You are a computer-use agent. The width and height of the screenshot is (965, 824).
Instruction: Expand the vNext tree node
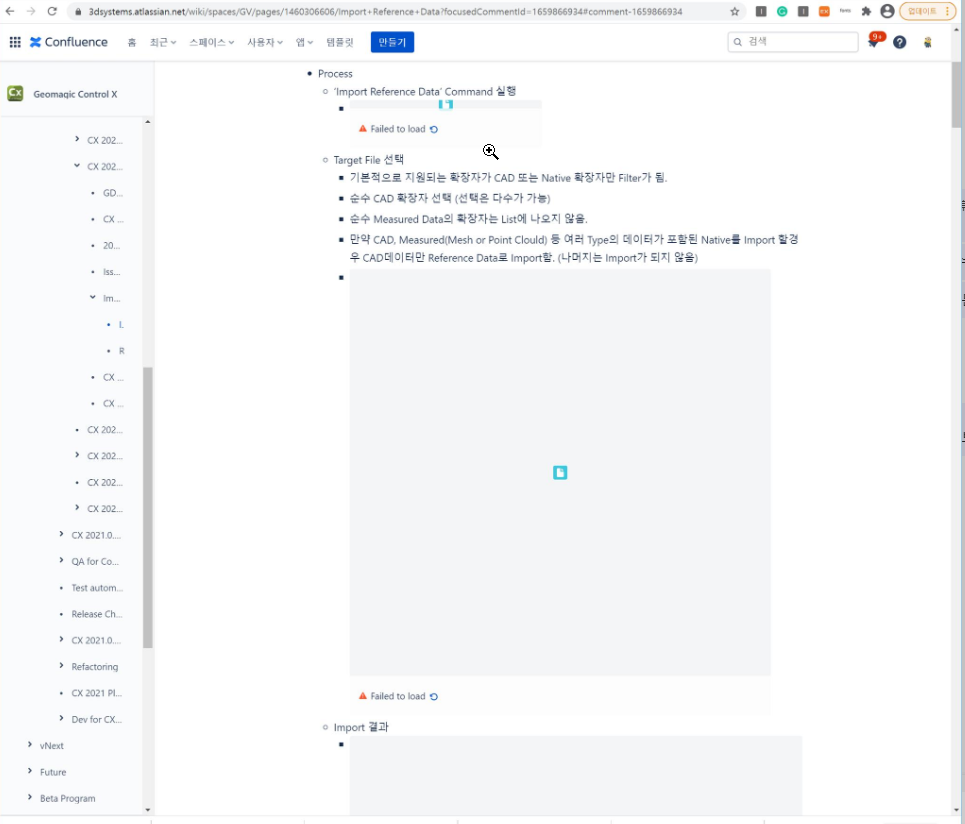coord(30,745)
